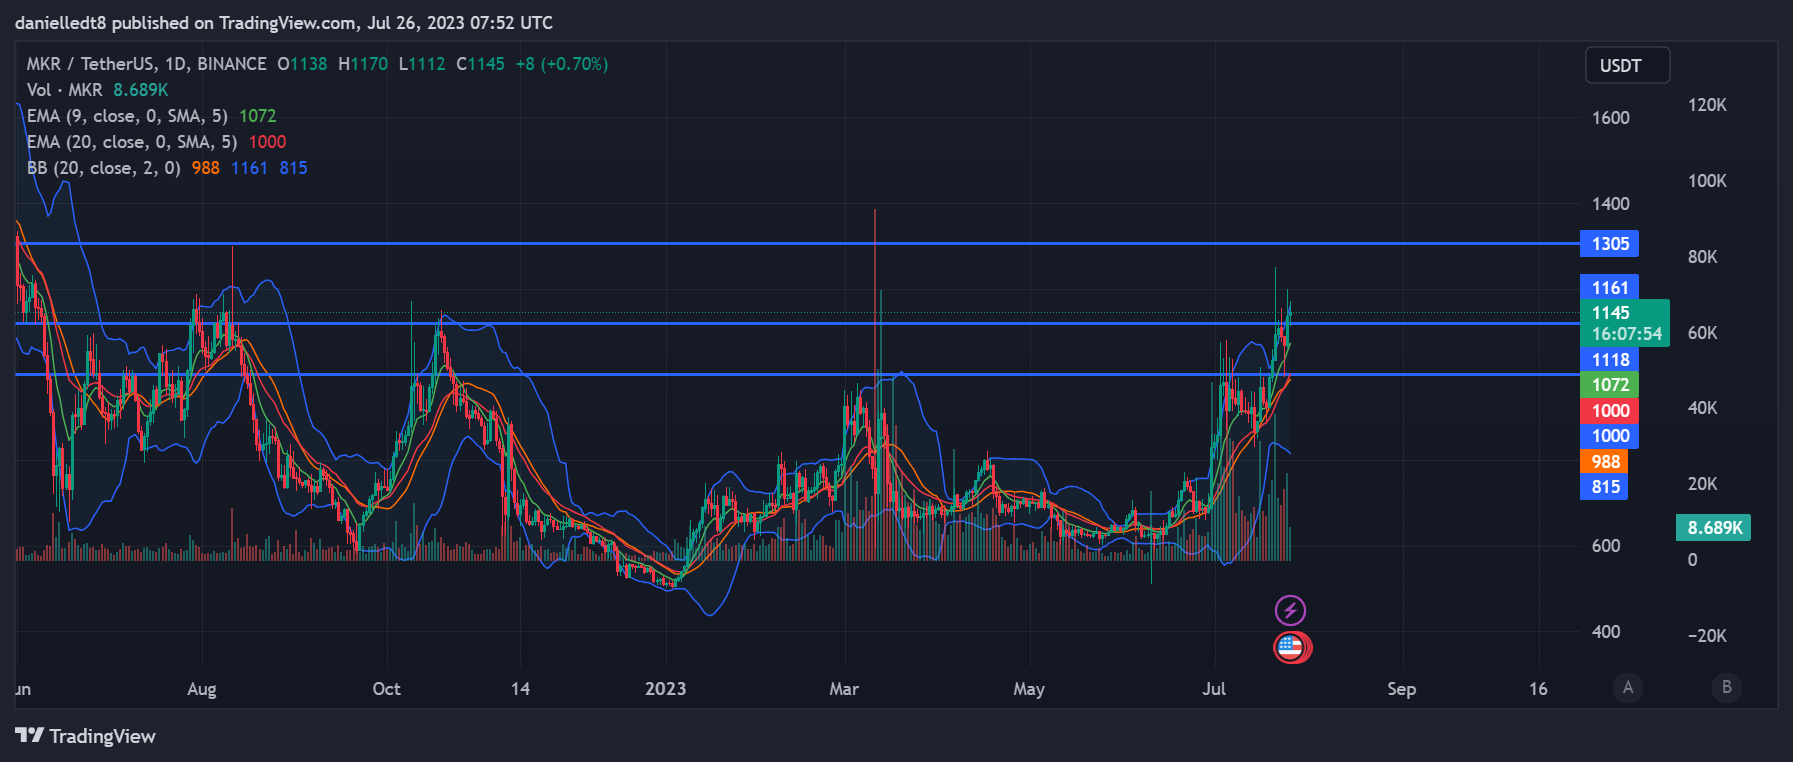The width and height of the screenshot is (1793, 762).
Task: Click the orange 988 BB basis label
Action: point(1605,461)
